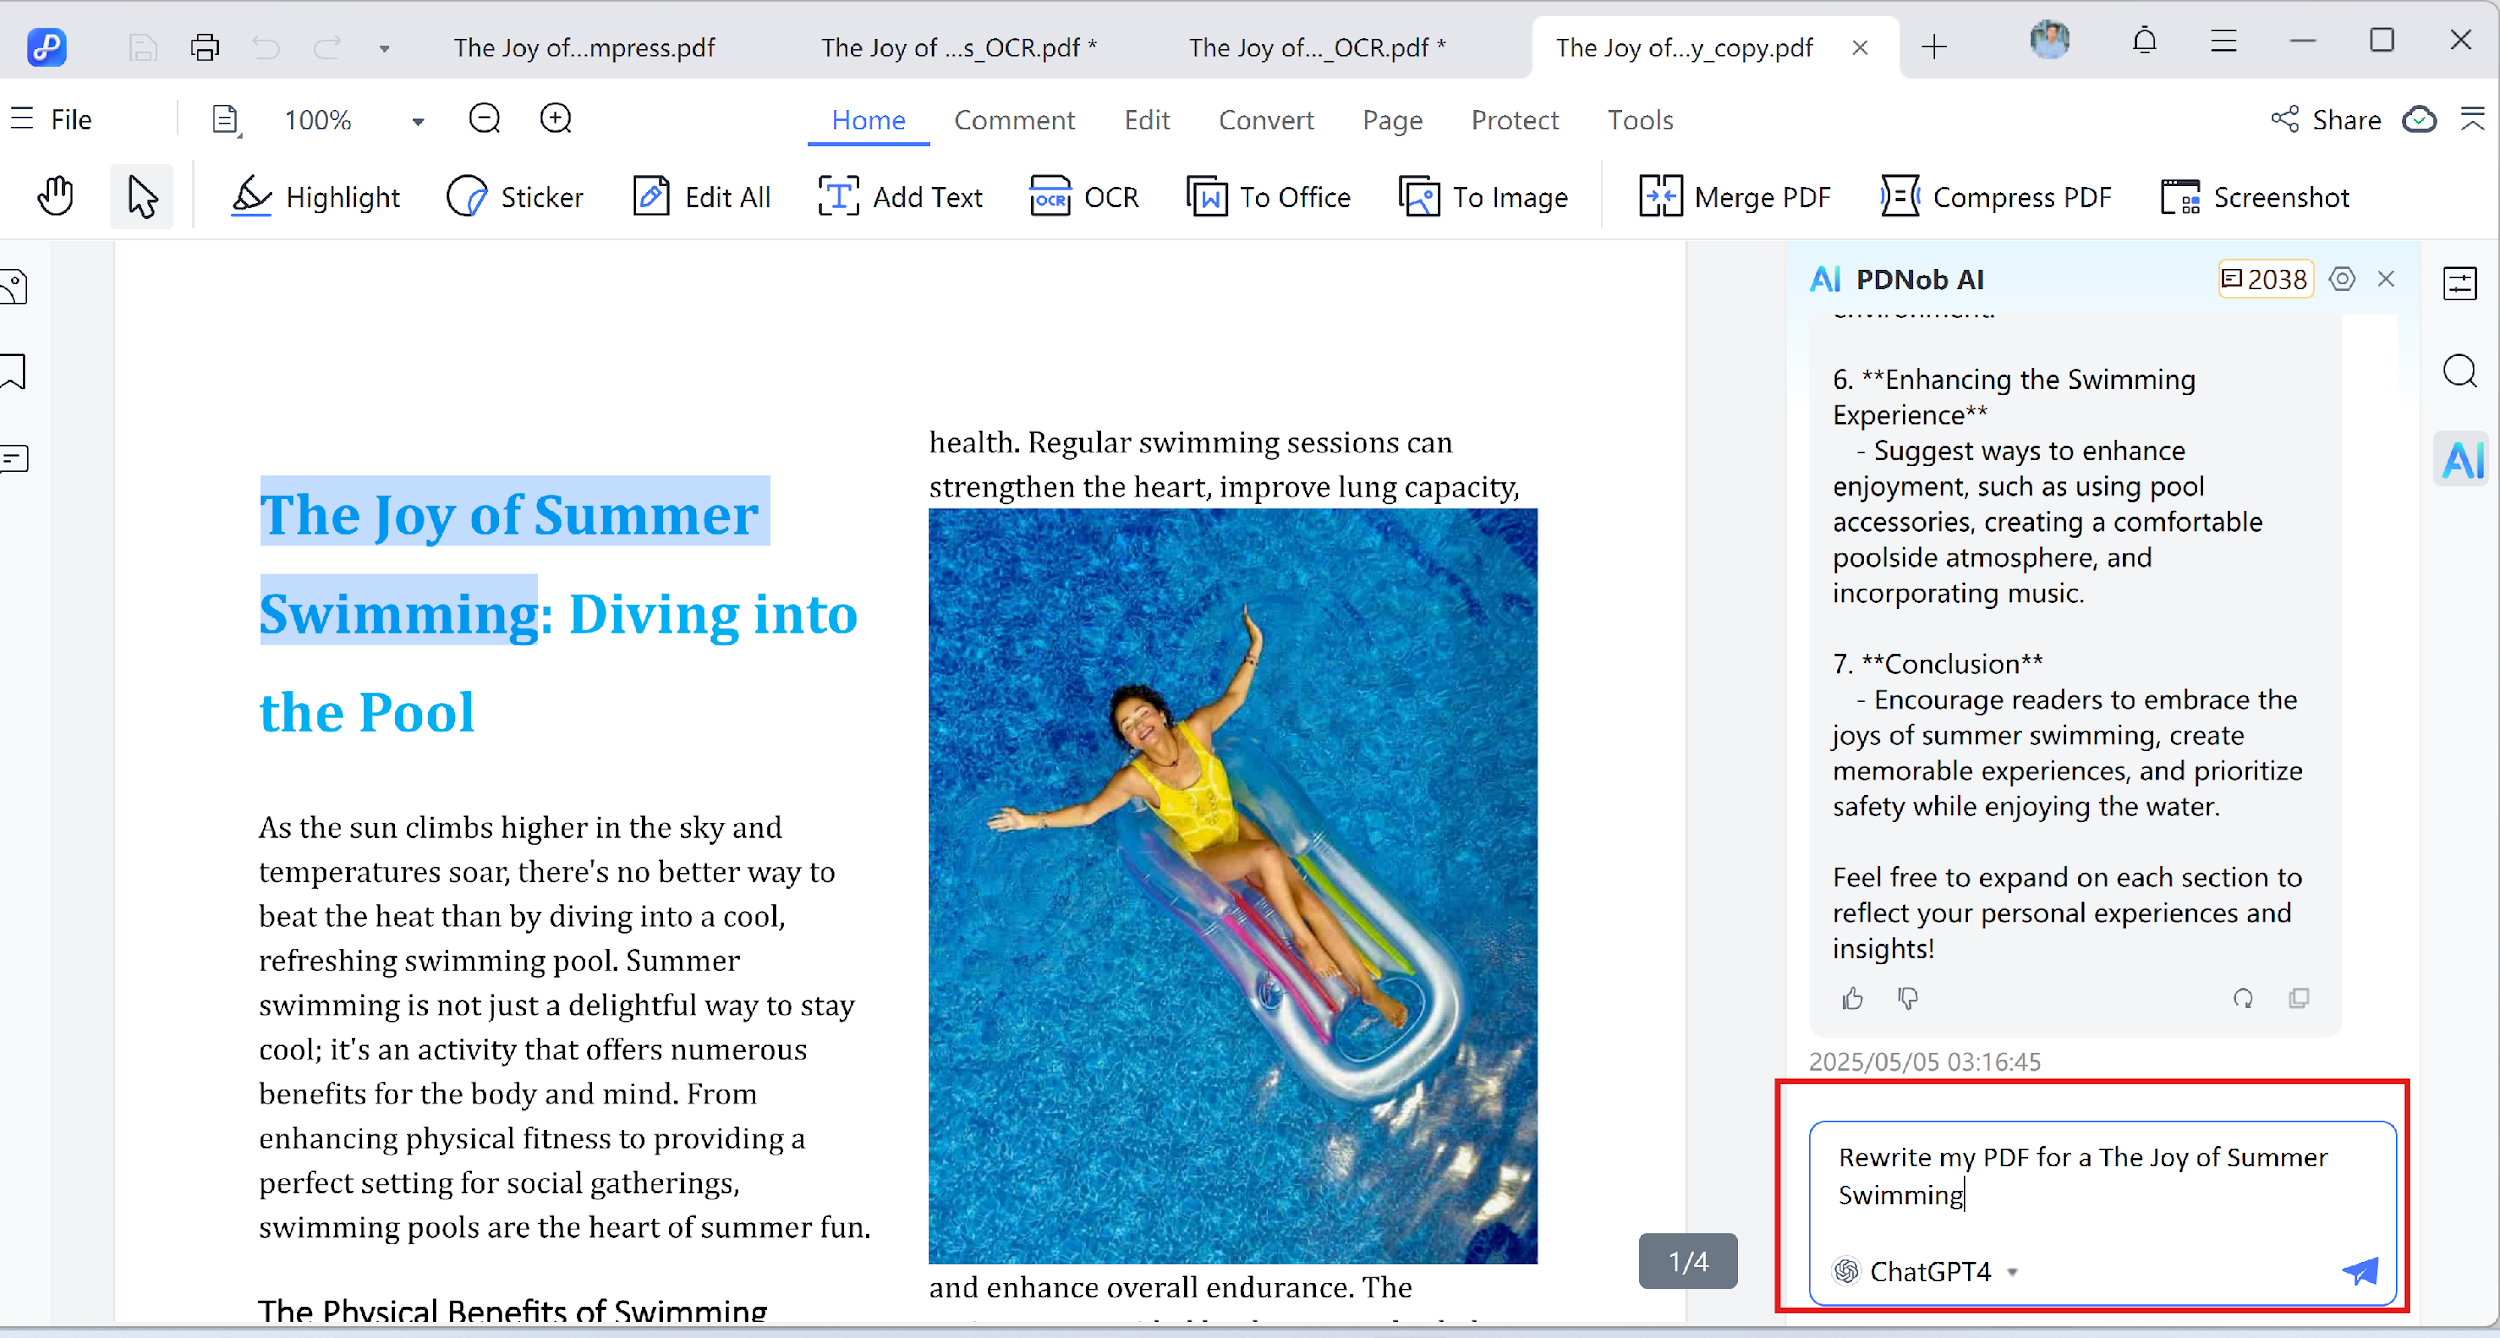Open the zoom percentage dropdown

point(417,120)
